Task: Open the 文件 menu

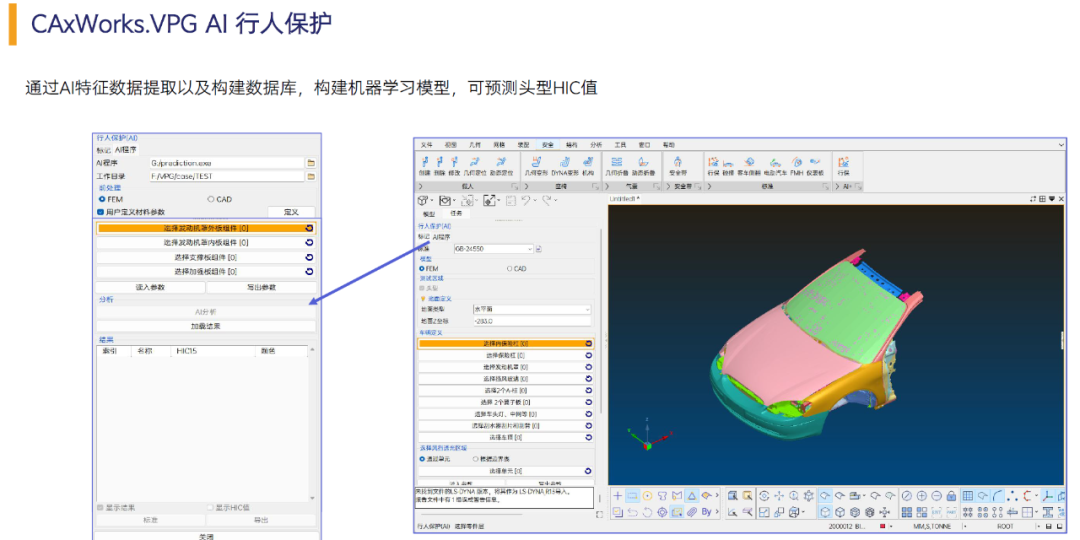Action: pos(426,145)
